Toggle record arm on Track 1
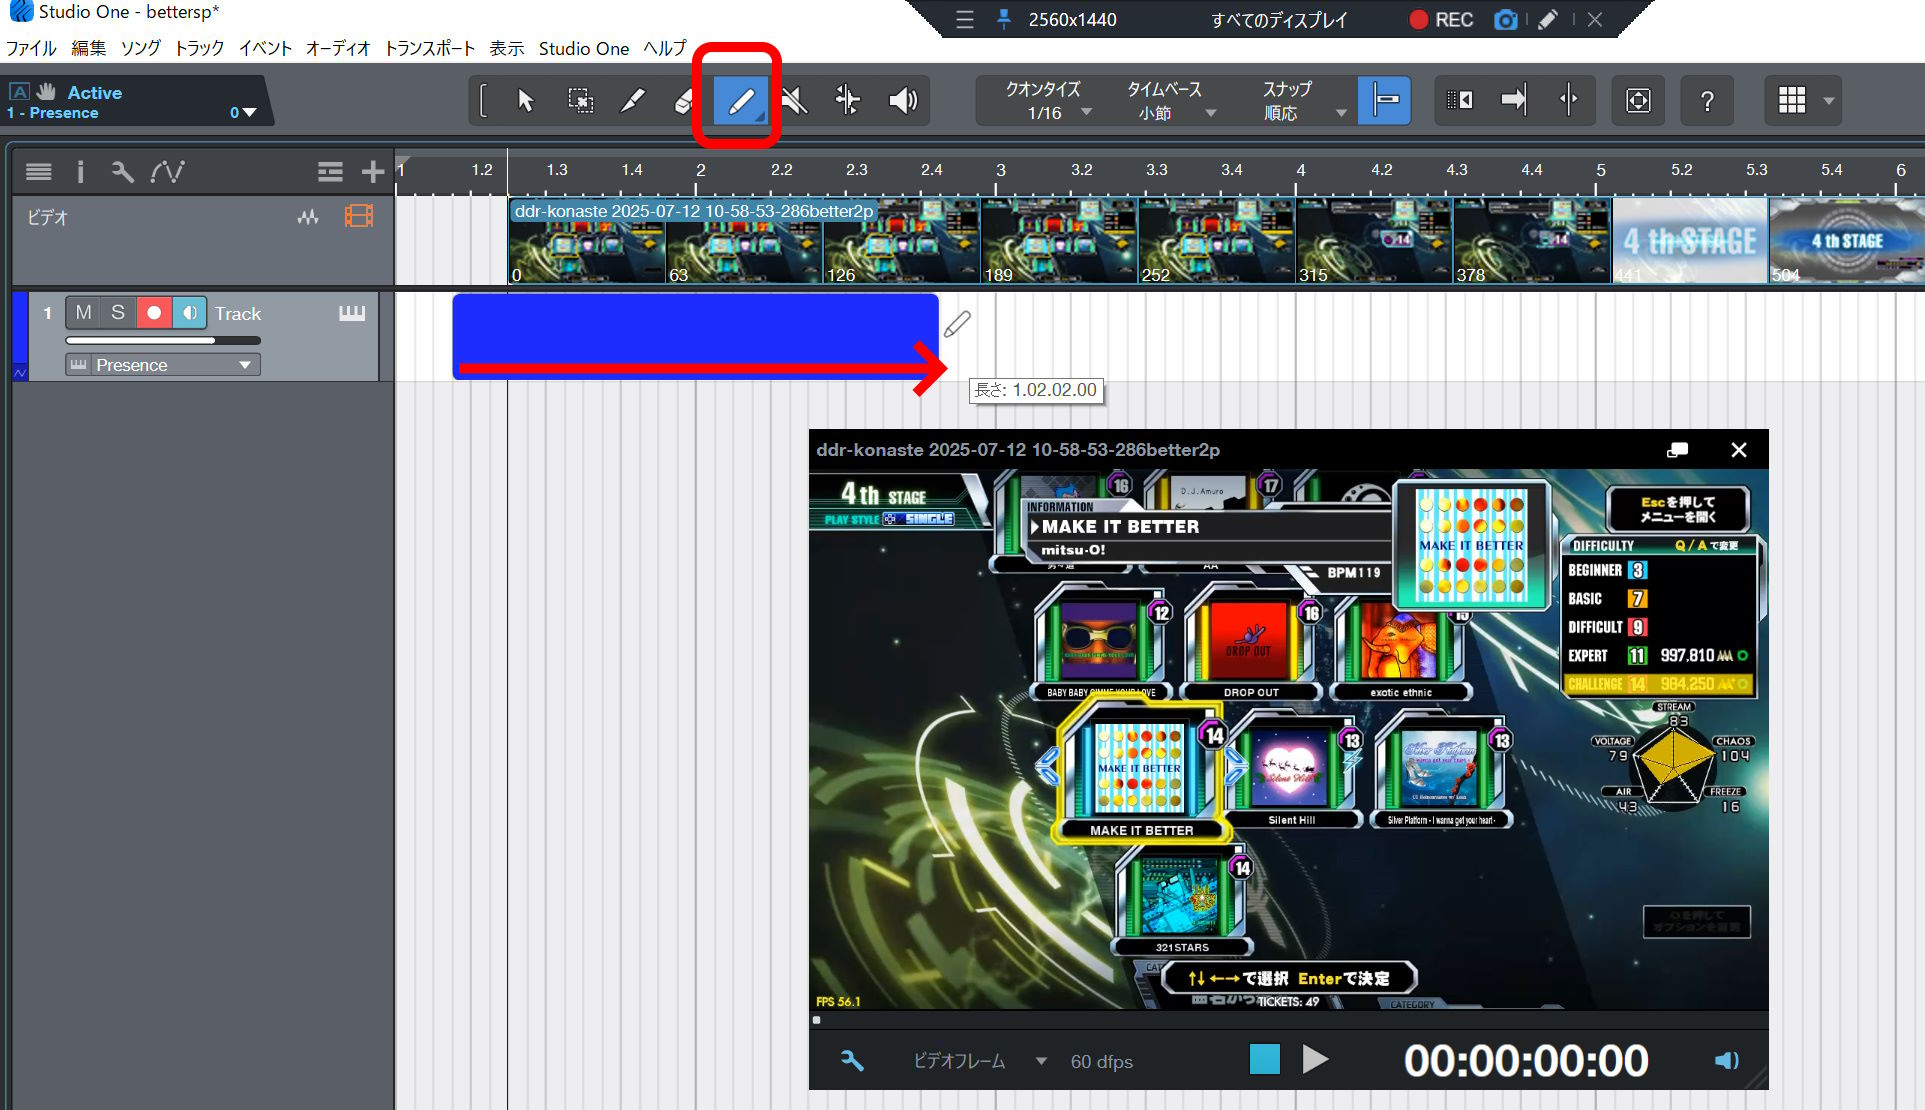1925x1110 pixels. (x=154, y=313)
